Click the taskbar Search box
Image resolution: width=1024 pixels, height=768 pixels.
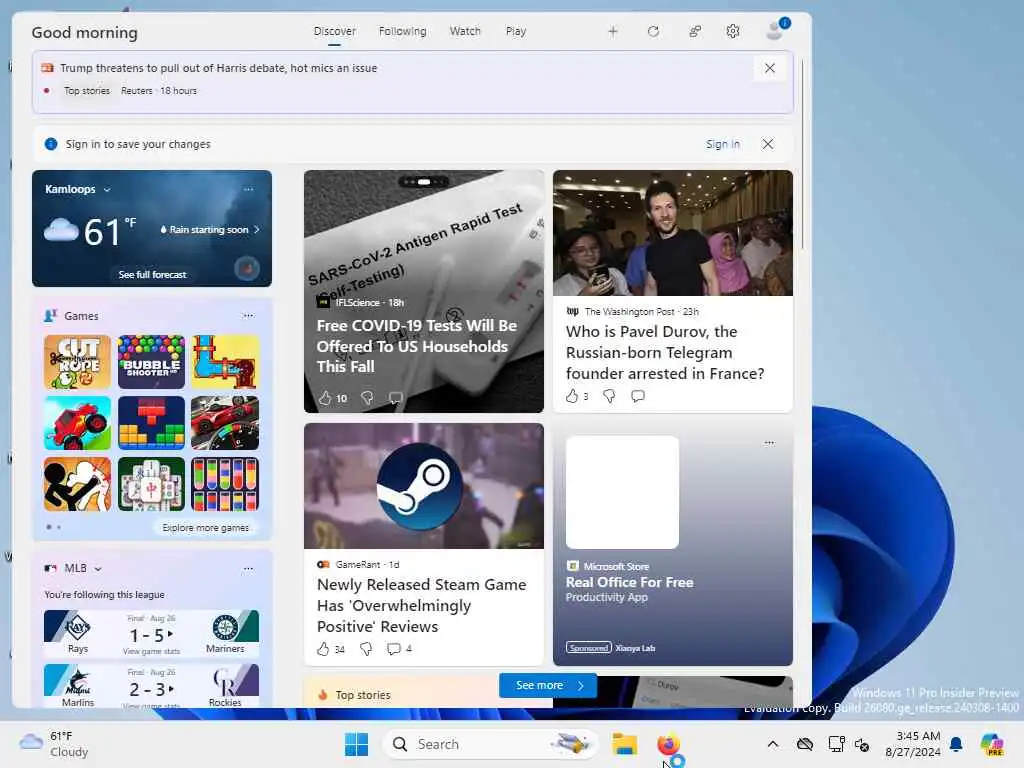(x=490, y=744)
